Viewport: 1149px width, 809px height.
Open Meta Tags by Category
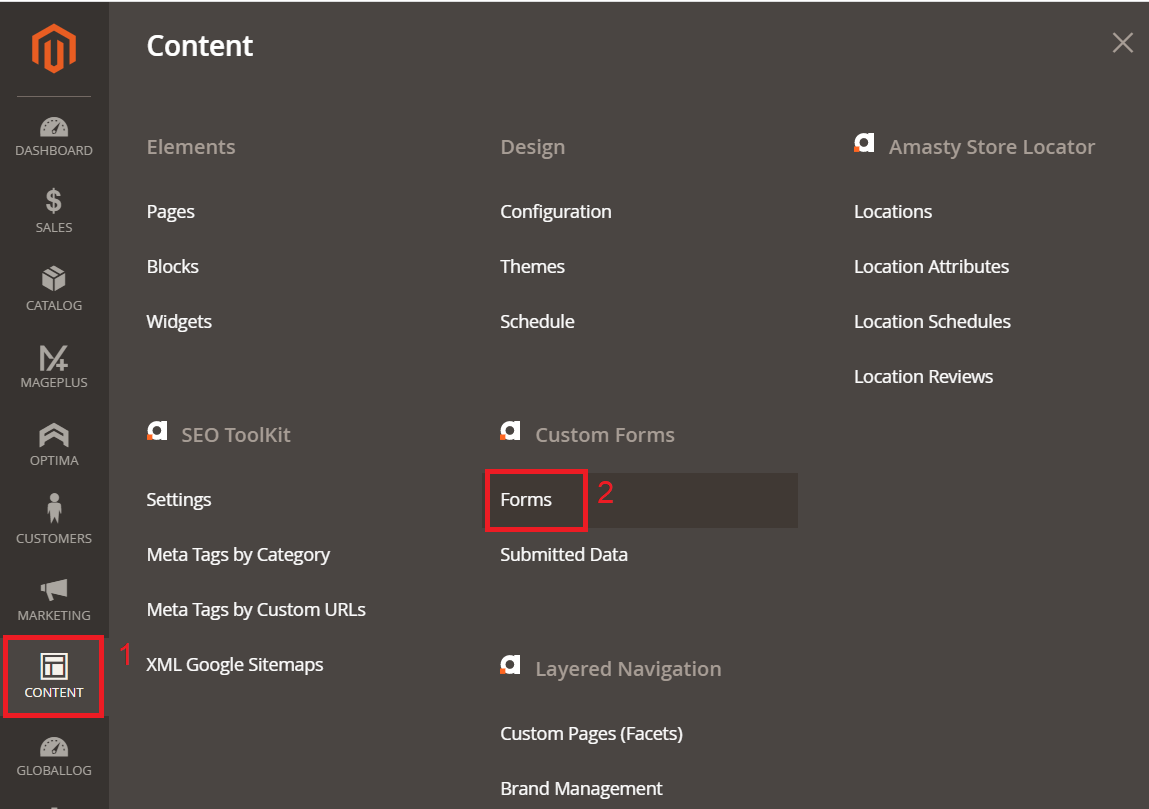[x=238, y=555]
